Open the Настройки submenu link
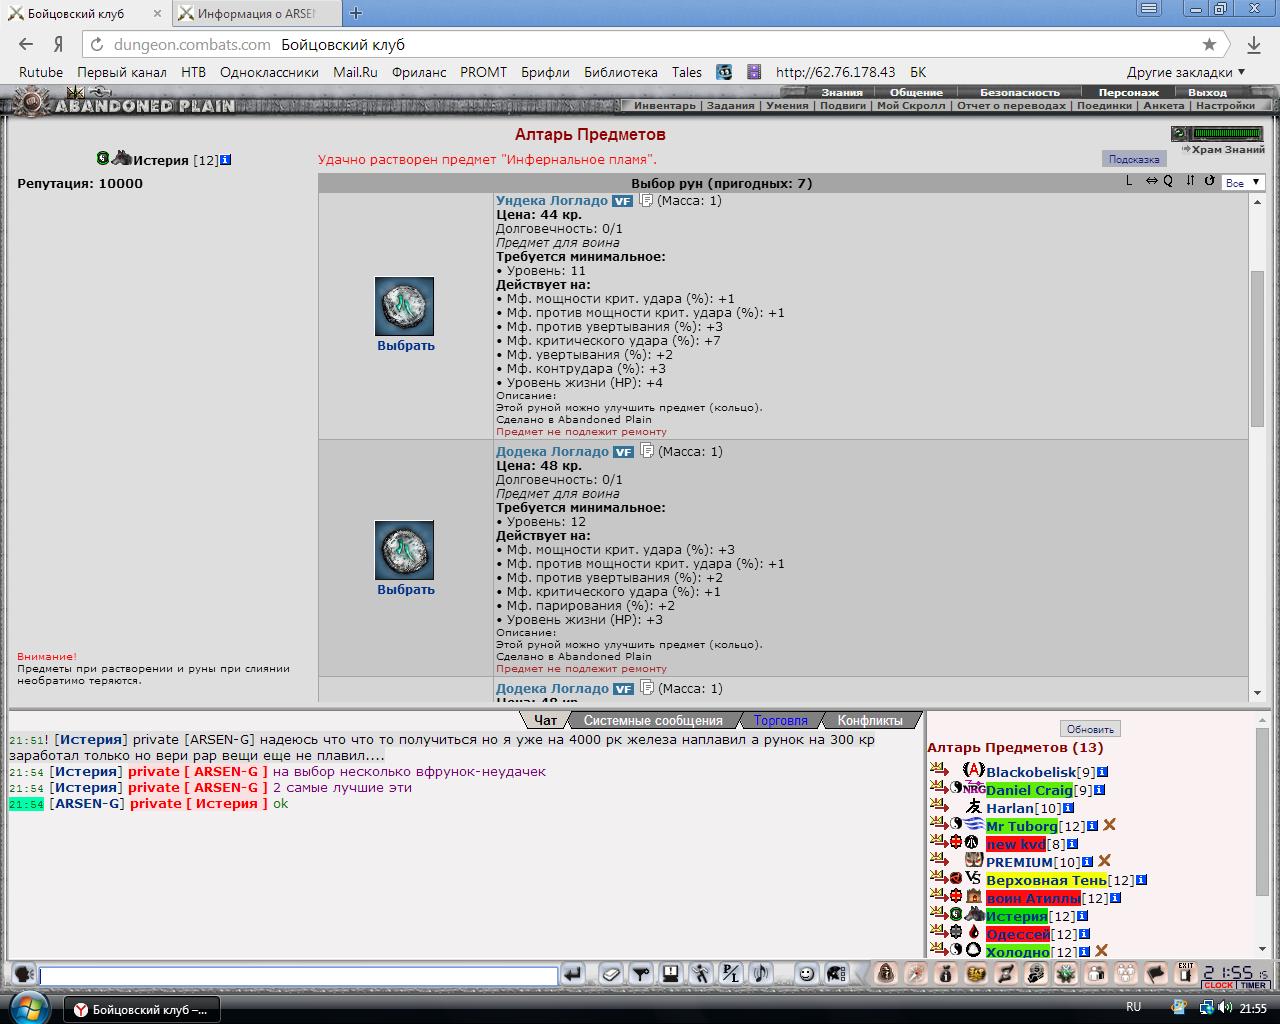 [1225, 105]
